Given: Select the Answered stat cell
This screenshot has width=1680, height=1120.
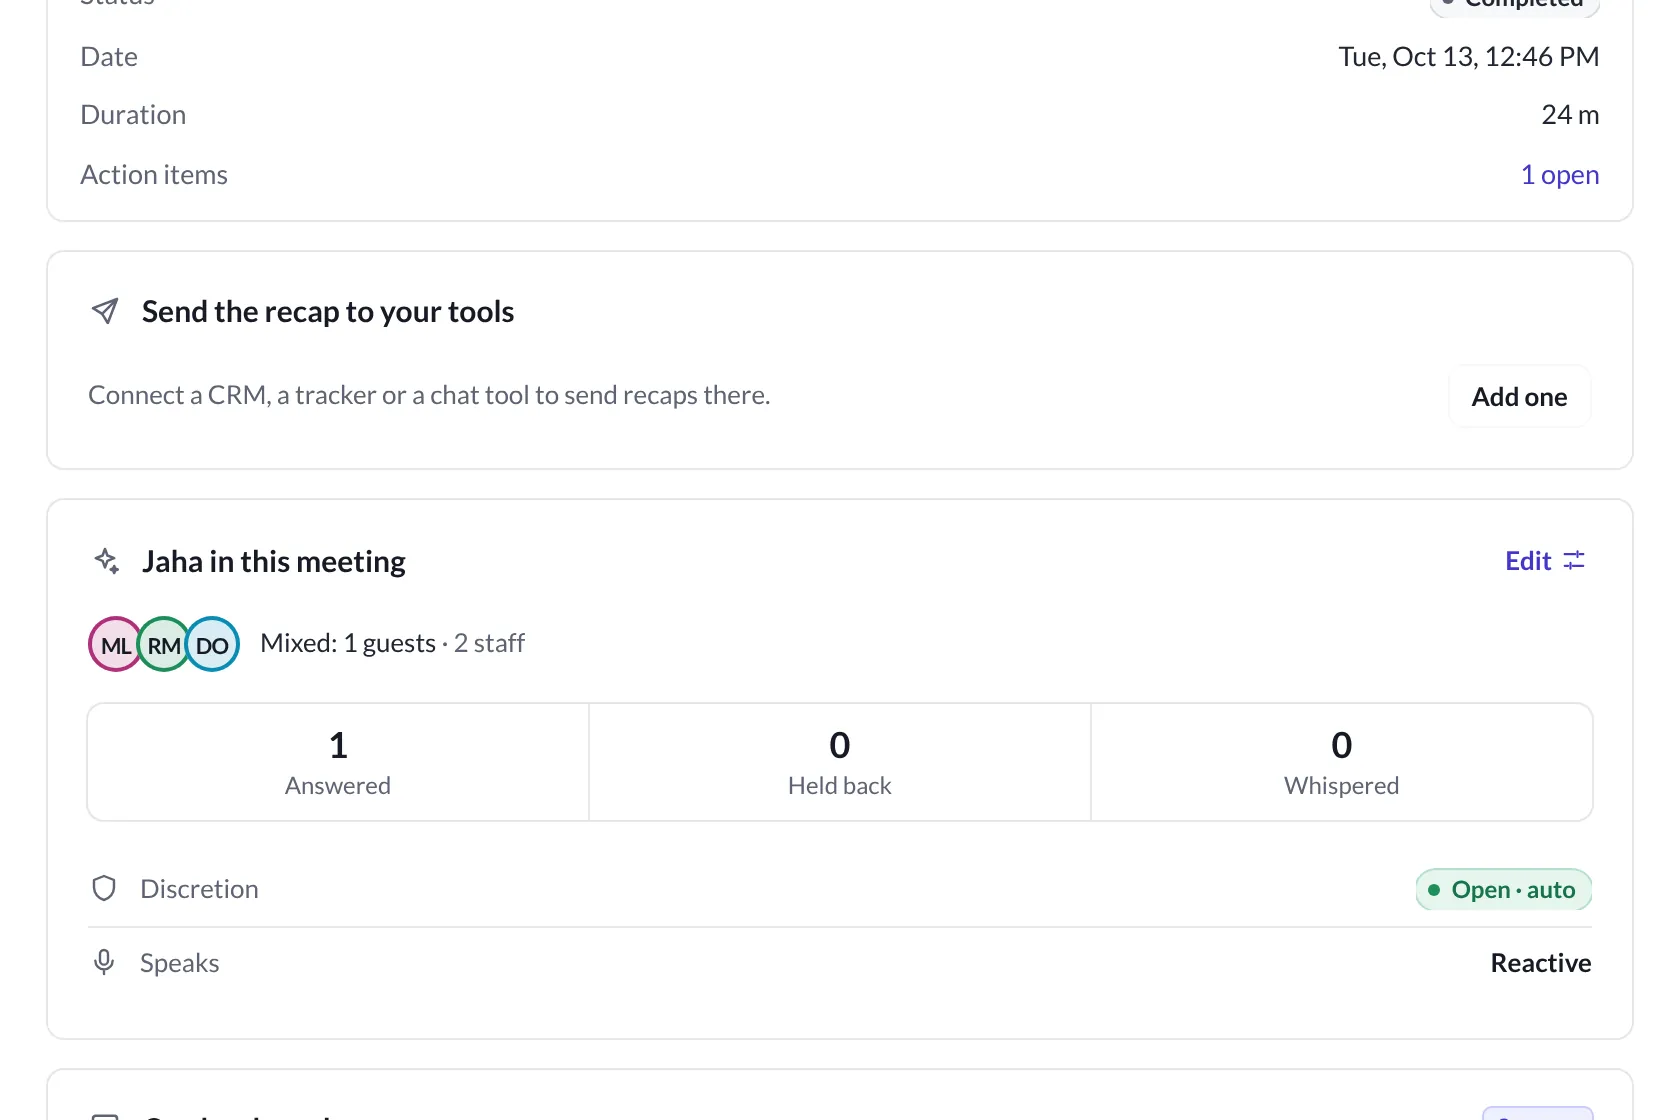Looking at the screenshot, I should 338,762.
